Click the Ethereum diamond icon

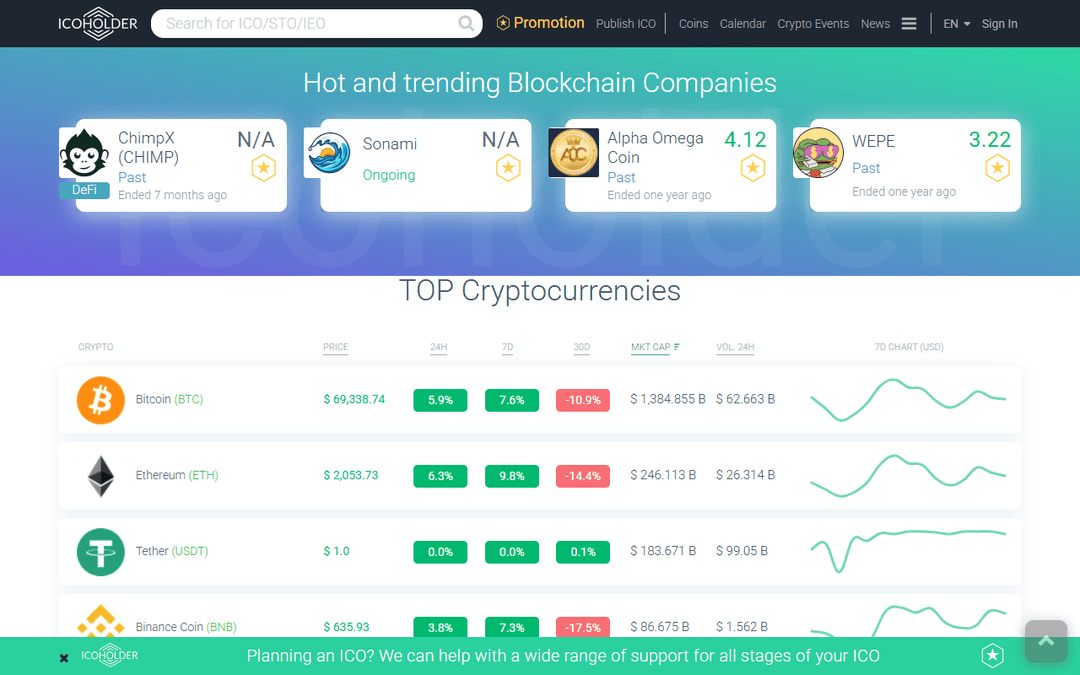(101, 476)
